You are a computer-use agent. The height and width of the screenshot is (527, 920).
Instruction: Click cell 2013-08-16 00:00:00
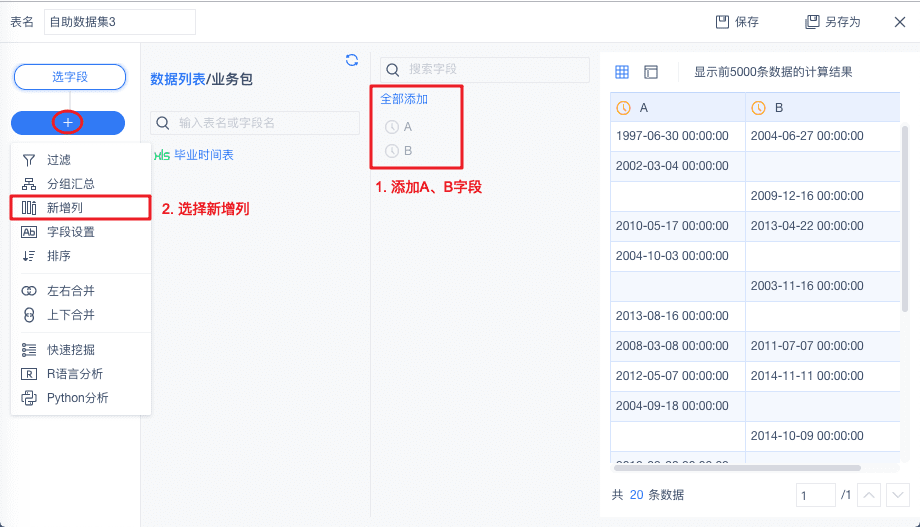click(678, 316)
